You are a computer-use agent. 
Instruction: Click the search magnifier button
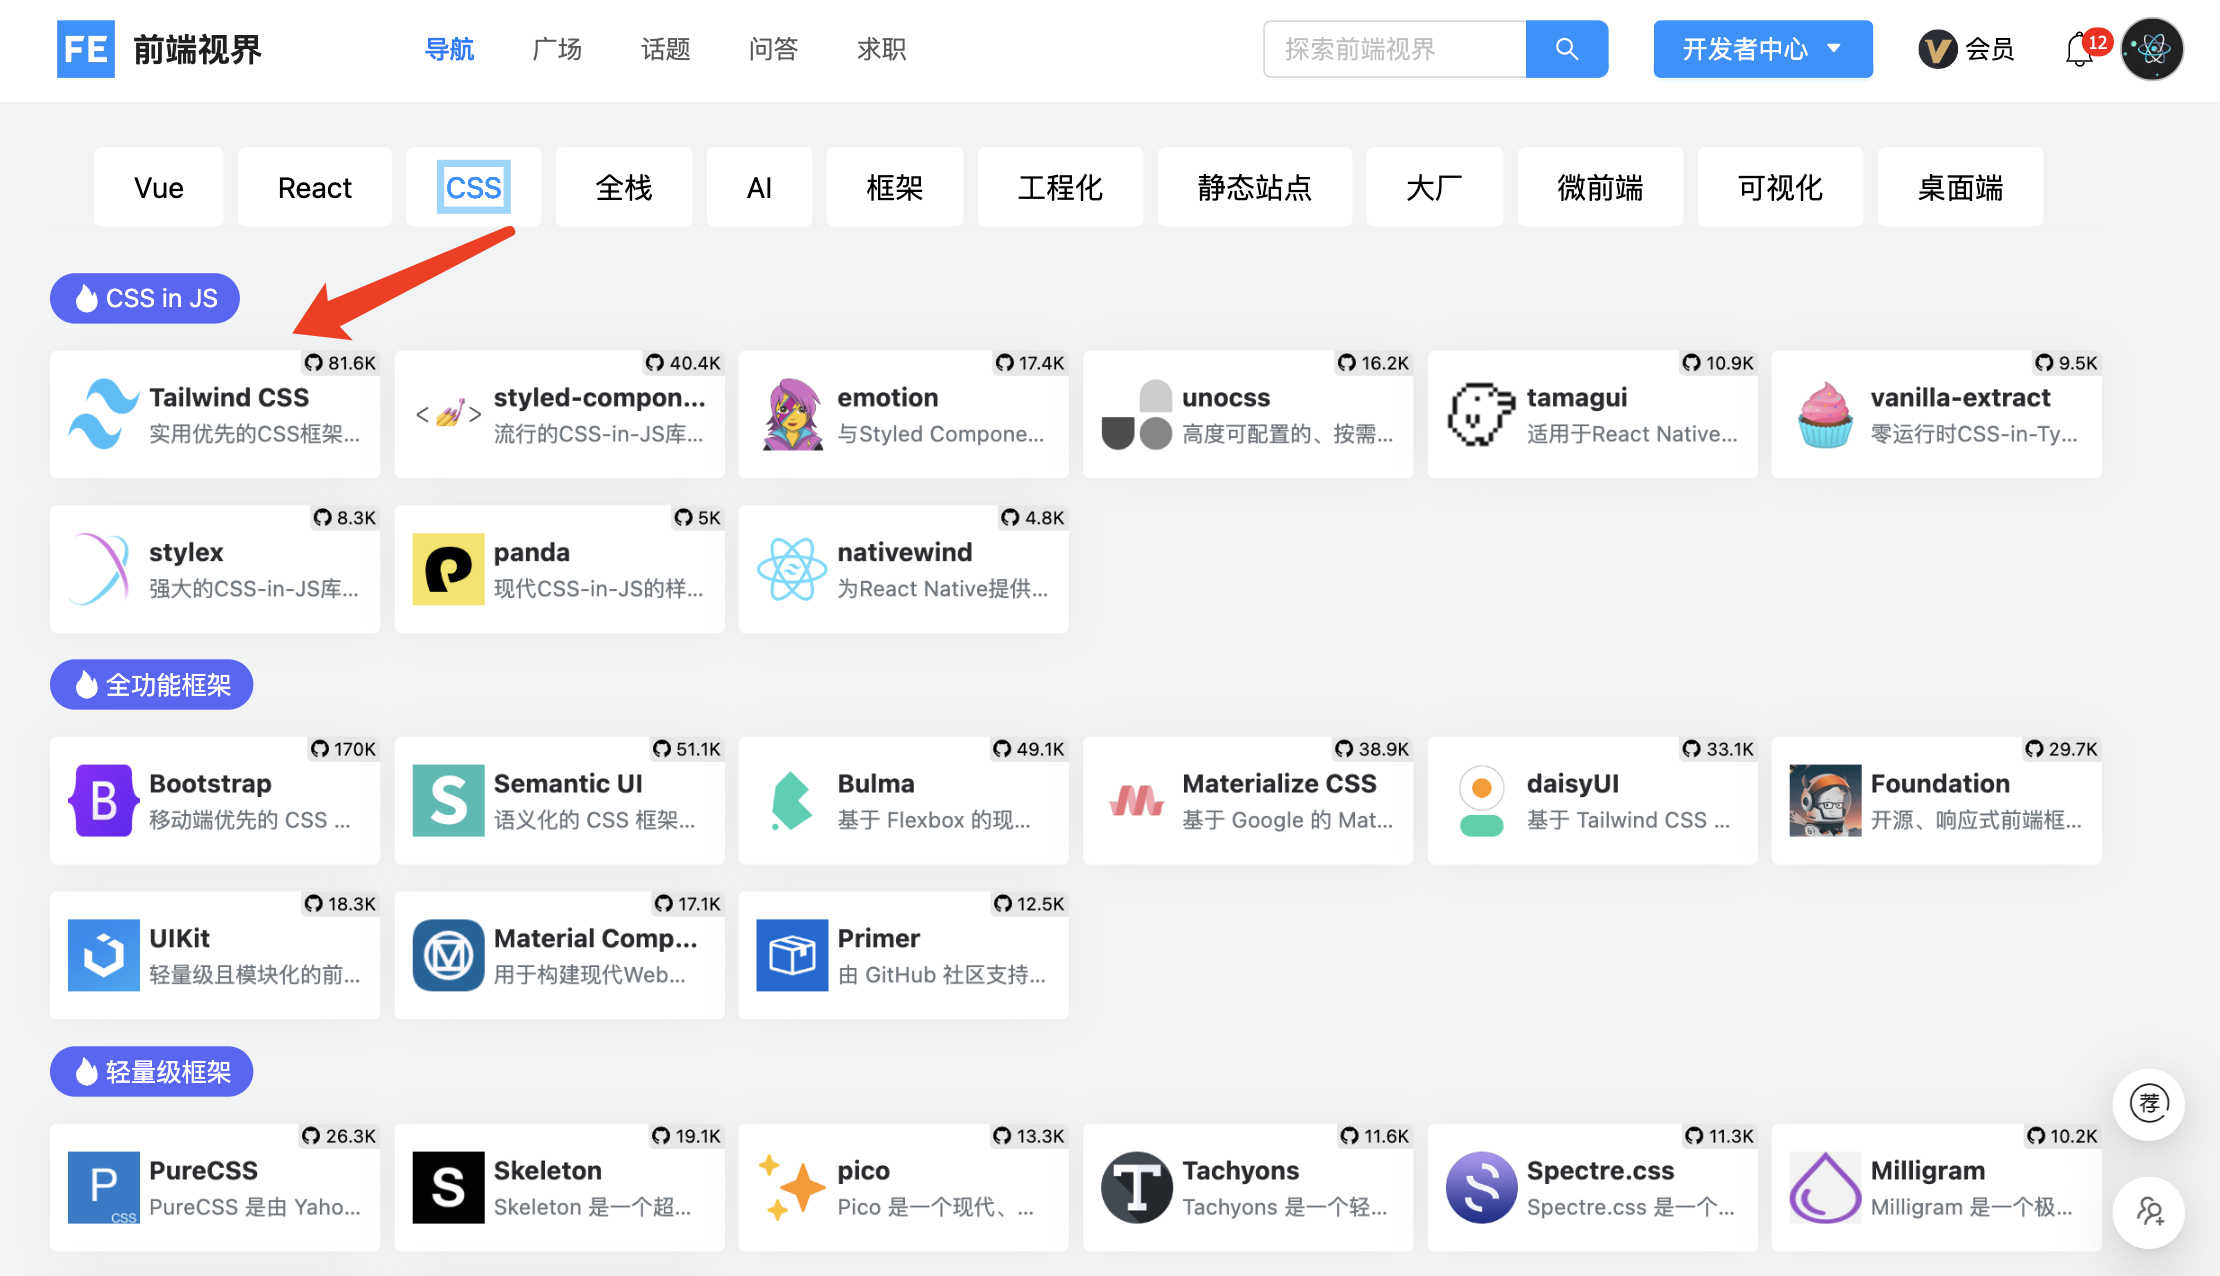[1566, 49]
